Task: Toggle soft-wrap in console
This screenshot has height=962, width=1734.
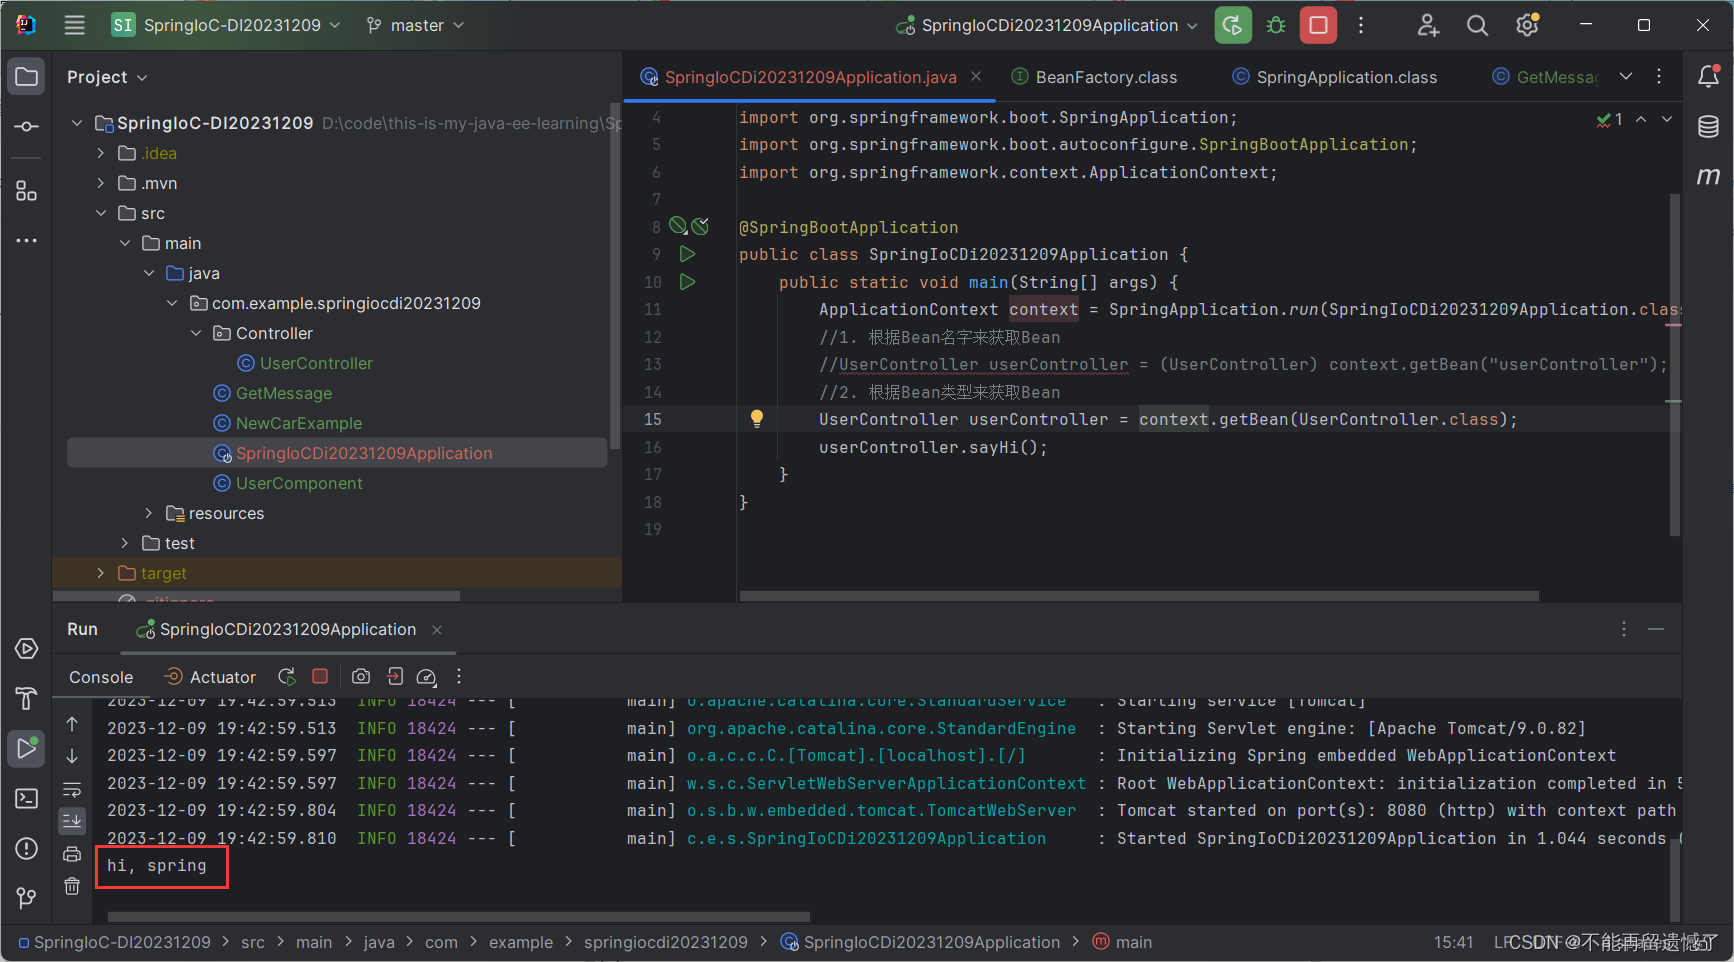Action: click(x=72, y=789)
